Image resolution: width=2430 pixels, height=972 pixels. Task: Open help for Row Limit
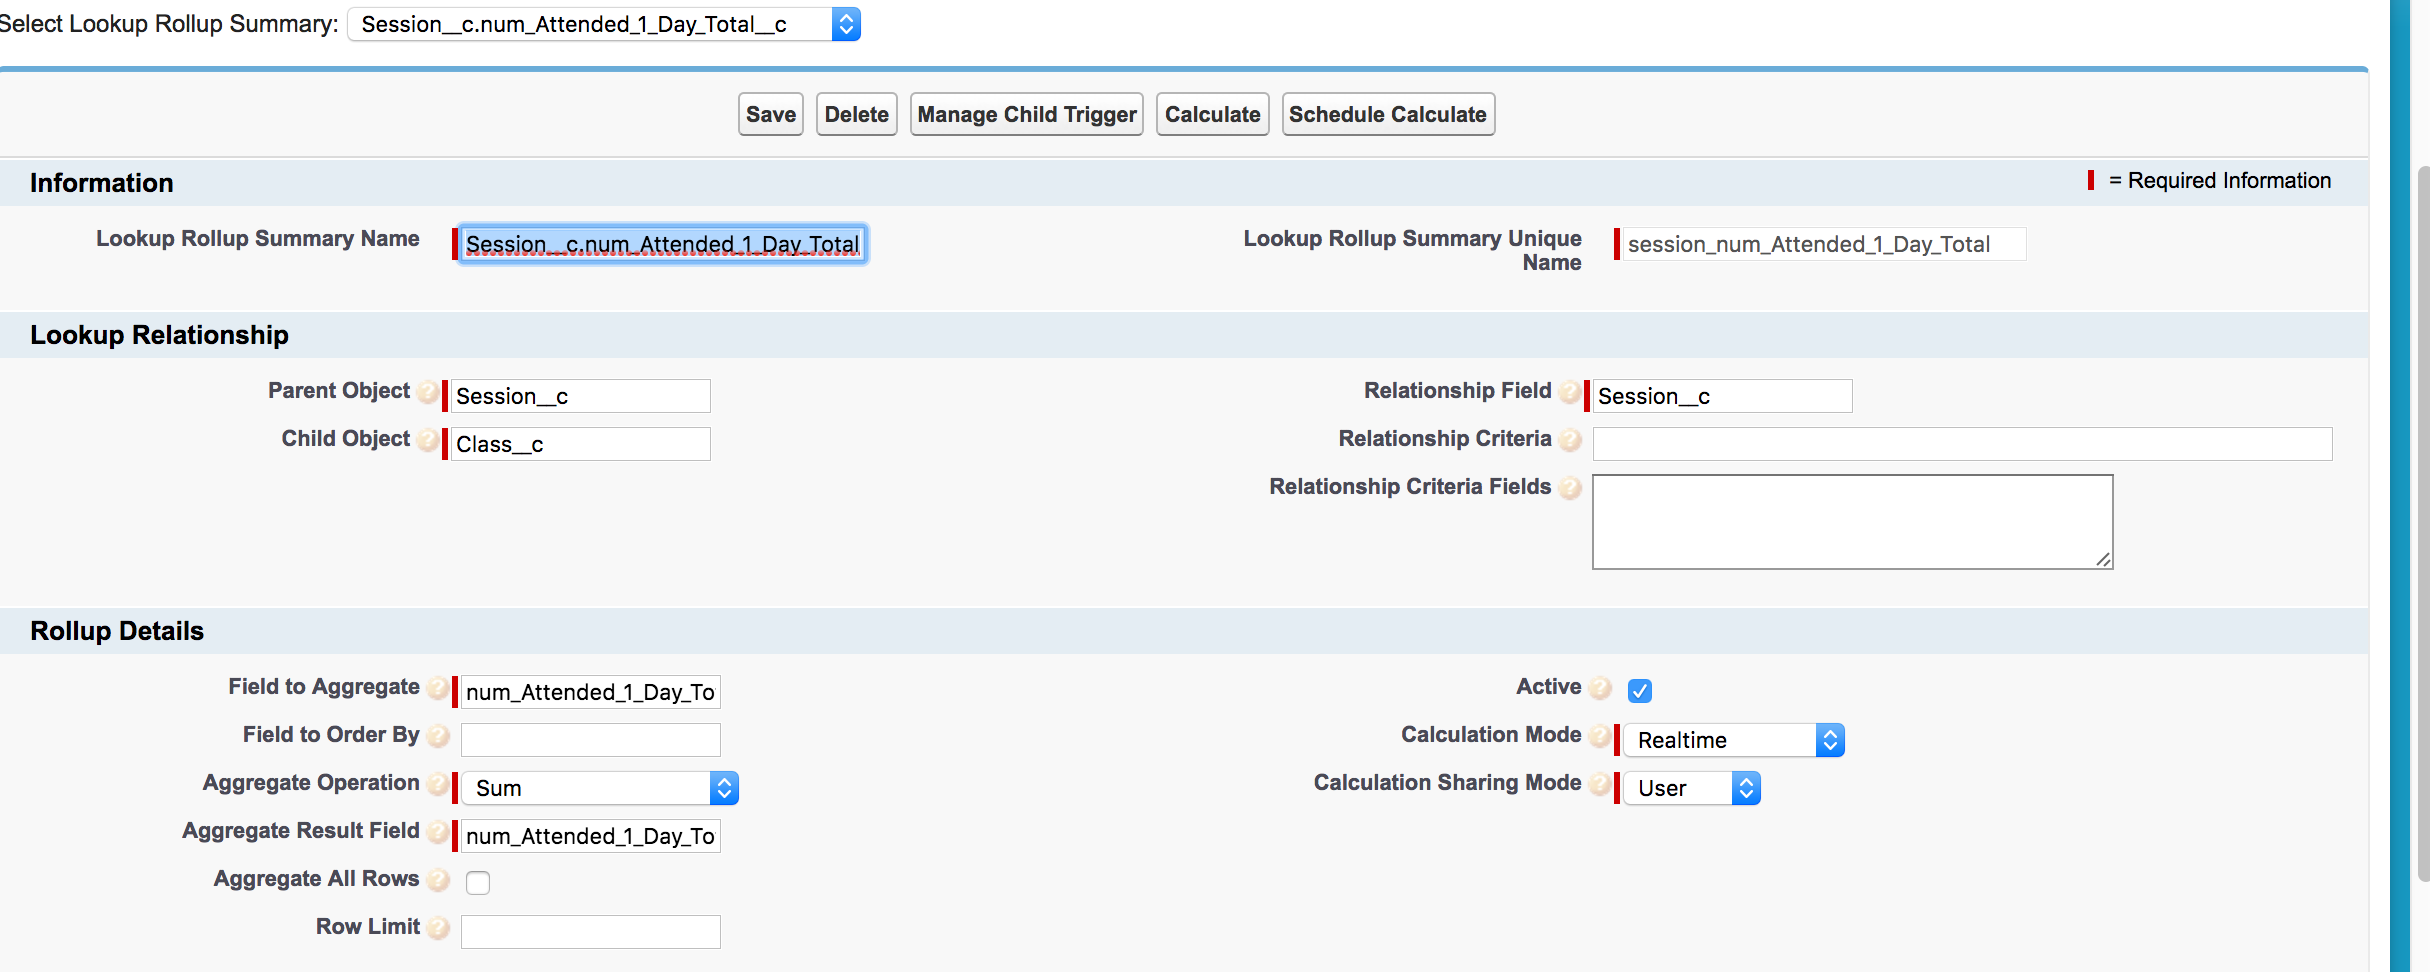[x=437, y=928]
